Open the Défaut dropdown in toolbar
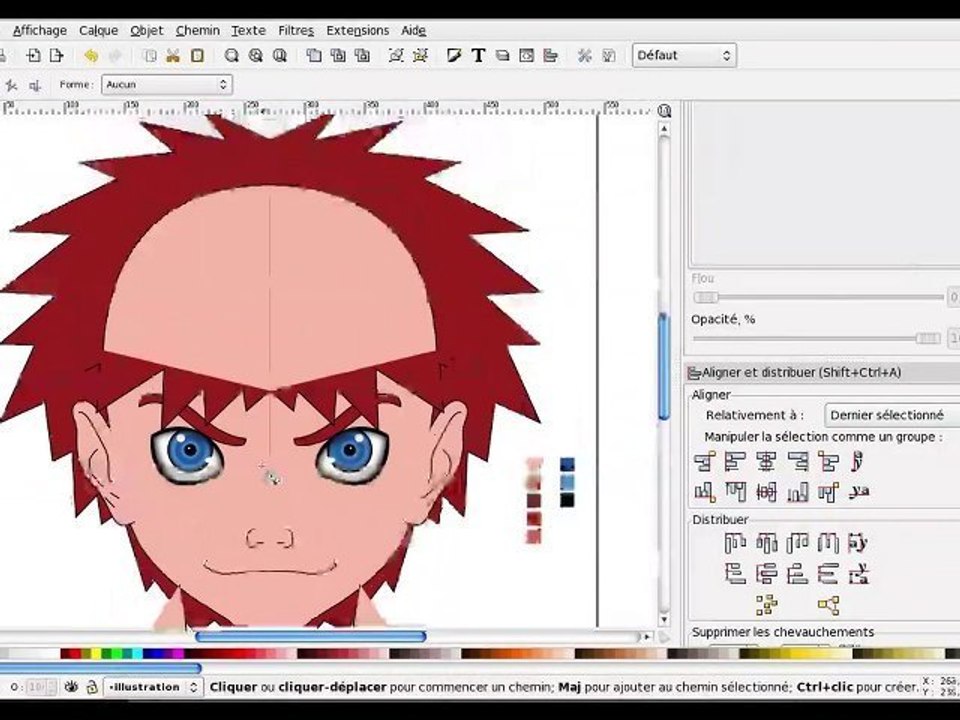960x720 pixels. pos(684,56)
